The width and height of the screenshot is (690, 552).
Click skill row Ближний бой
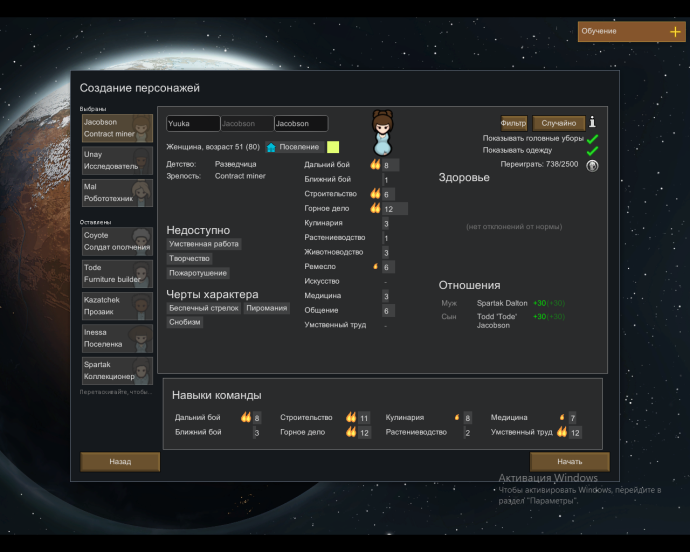[x=348, y=180]
